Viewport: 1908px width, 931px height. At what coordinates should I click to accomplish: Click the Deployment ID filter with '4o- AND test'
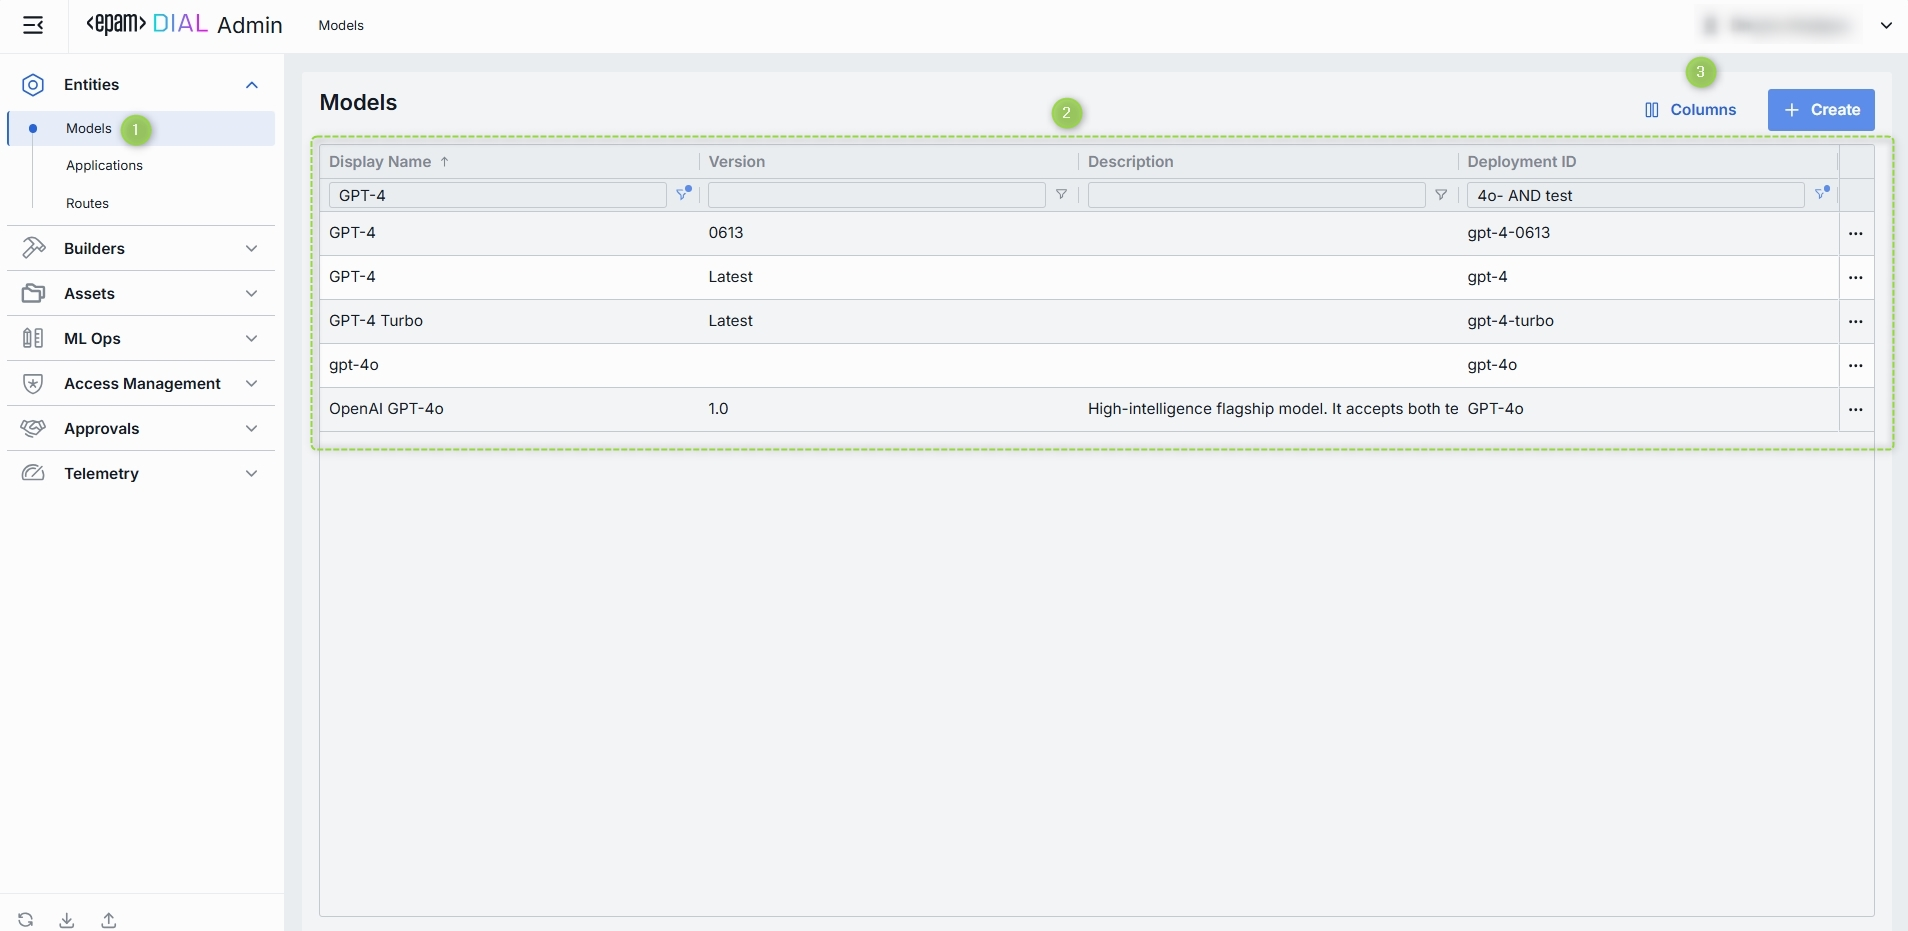click(1635, 195)
